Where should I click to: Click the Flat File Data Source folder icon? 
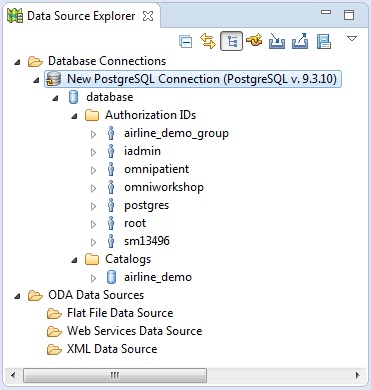pos(54,313)
